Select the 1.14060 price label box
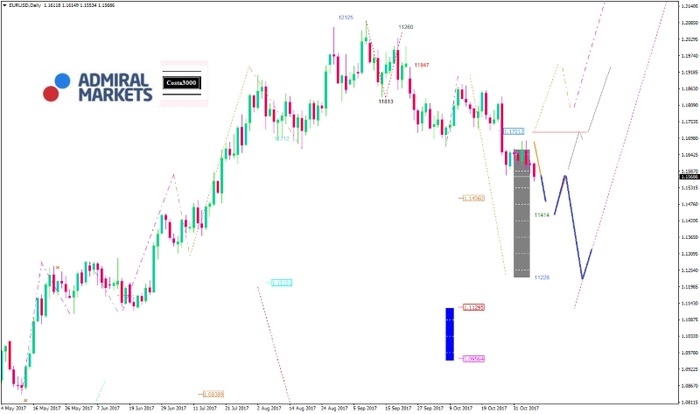The height and width of the screenshot is (414, 700). click(473, 198)
